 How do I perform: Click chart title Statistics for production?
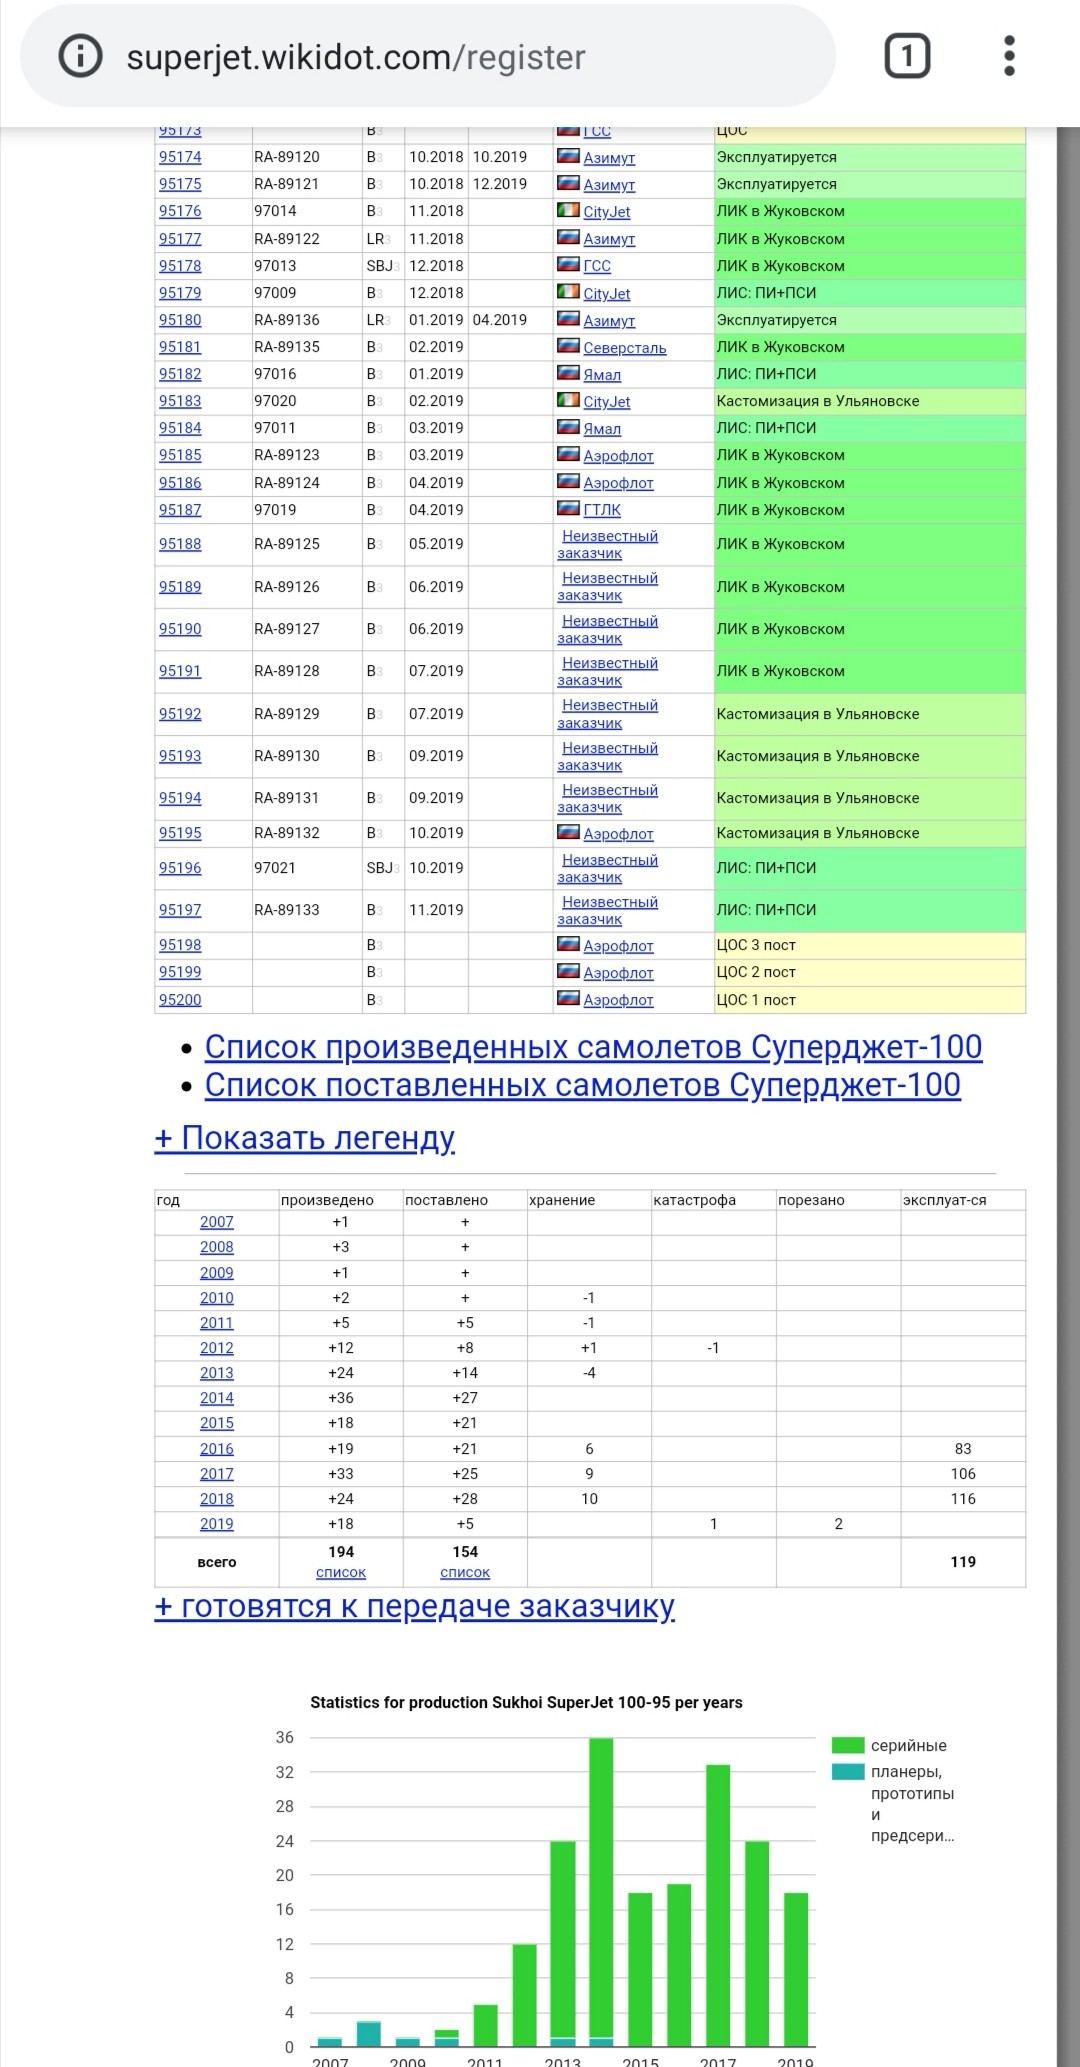coord(526,1702)
